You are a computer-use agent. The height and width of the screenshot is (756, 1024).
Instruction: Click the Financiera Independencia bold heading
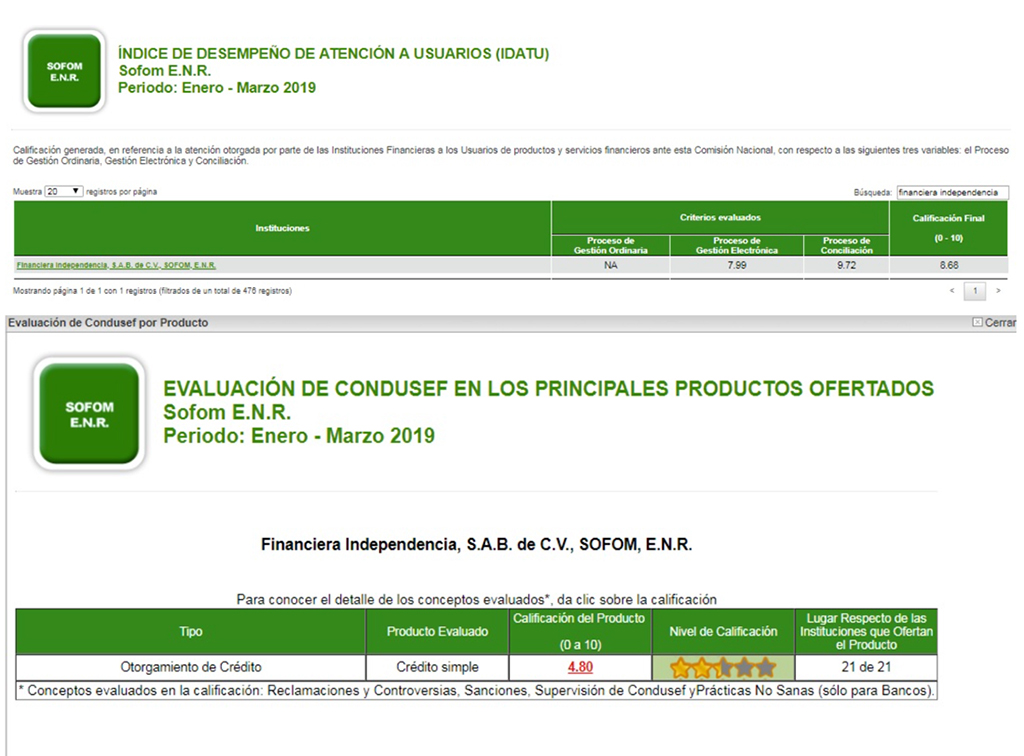coord(476,544)
